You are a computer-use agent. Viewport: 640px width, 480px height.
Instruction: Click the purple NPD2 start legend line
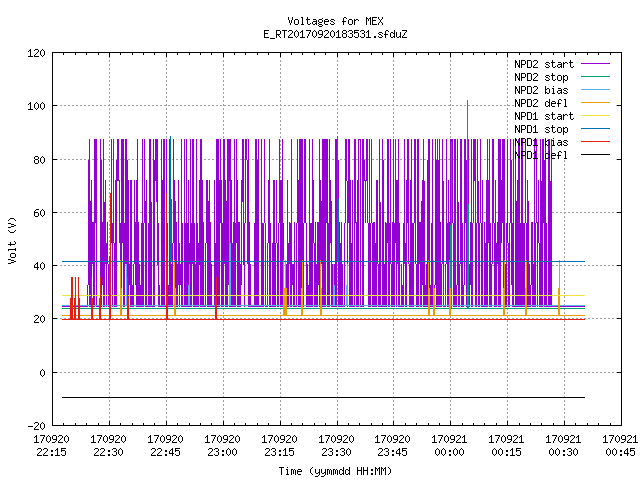pyautogui.click(x=596, y=64)
